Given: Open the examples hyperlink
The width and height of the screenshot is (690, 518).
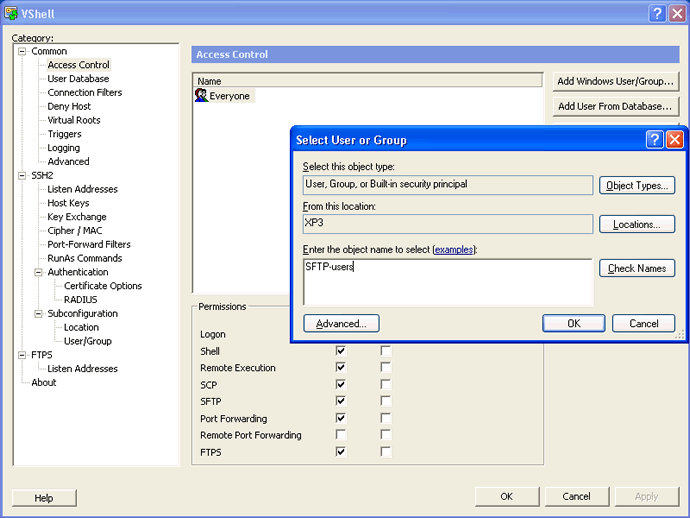Looking at the screenshot, I should 454,250.
